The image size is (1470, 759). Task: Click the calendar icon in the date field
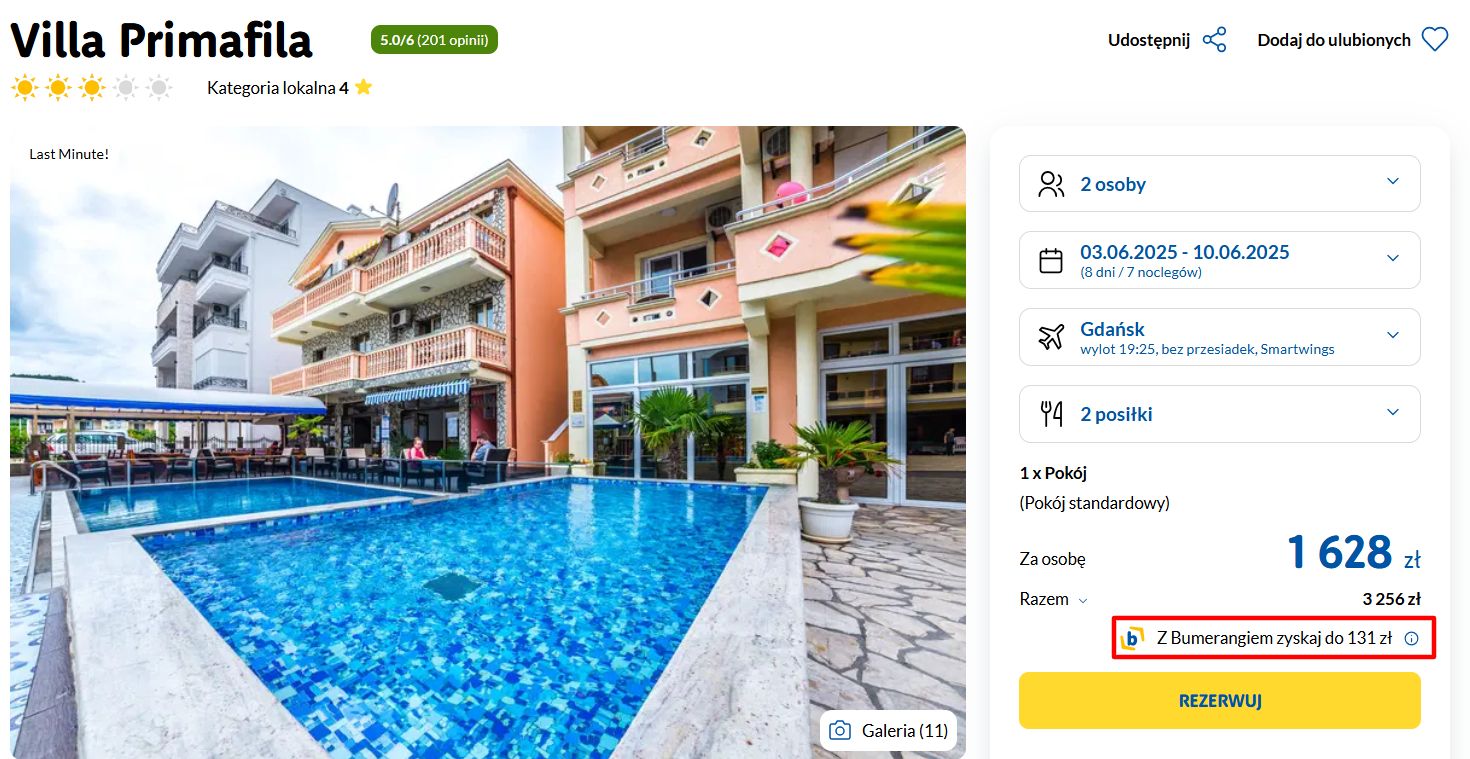click(1051, 261)
